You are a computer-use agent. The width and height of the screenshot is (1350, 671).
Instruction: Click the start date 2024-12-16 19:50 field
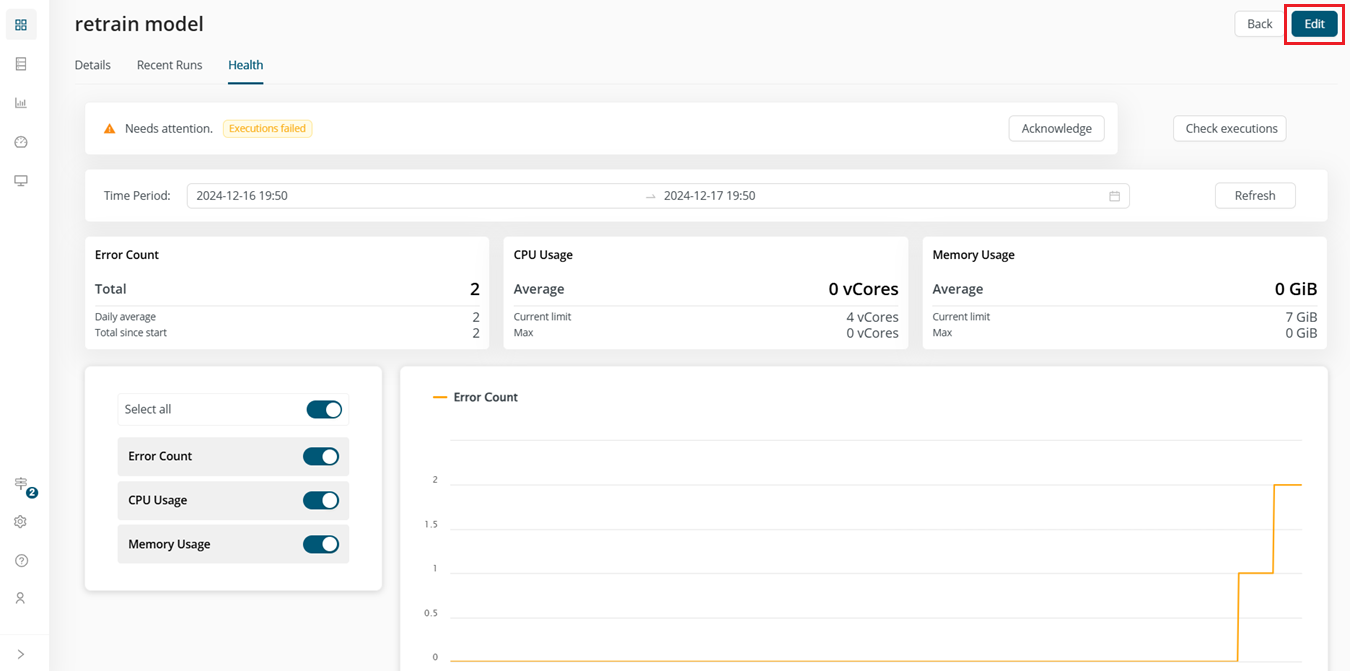point(242,196)
